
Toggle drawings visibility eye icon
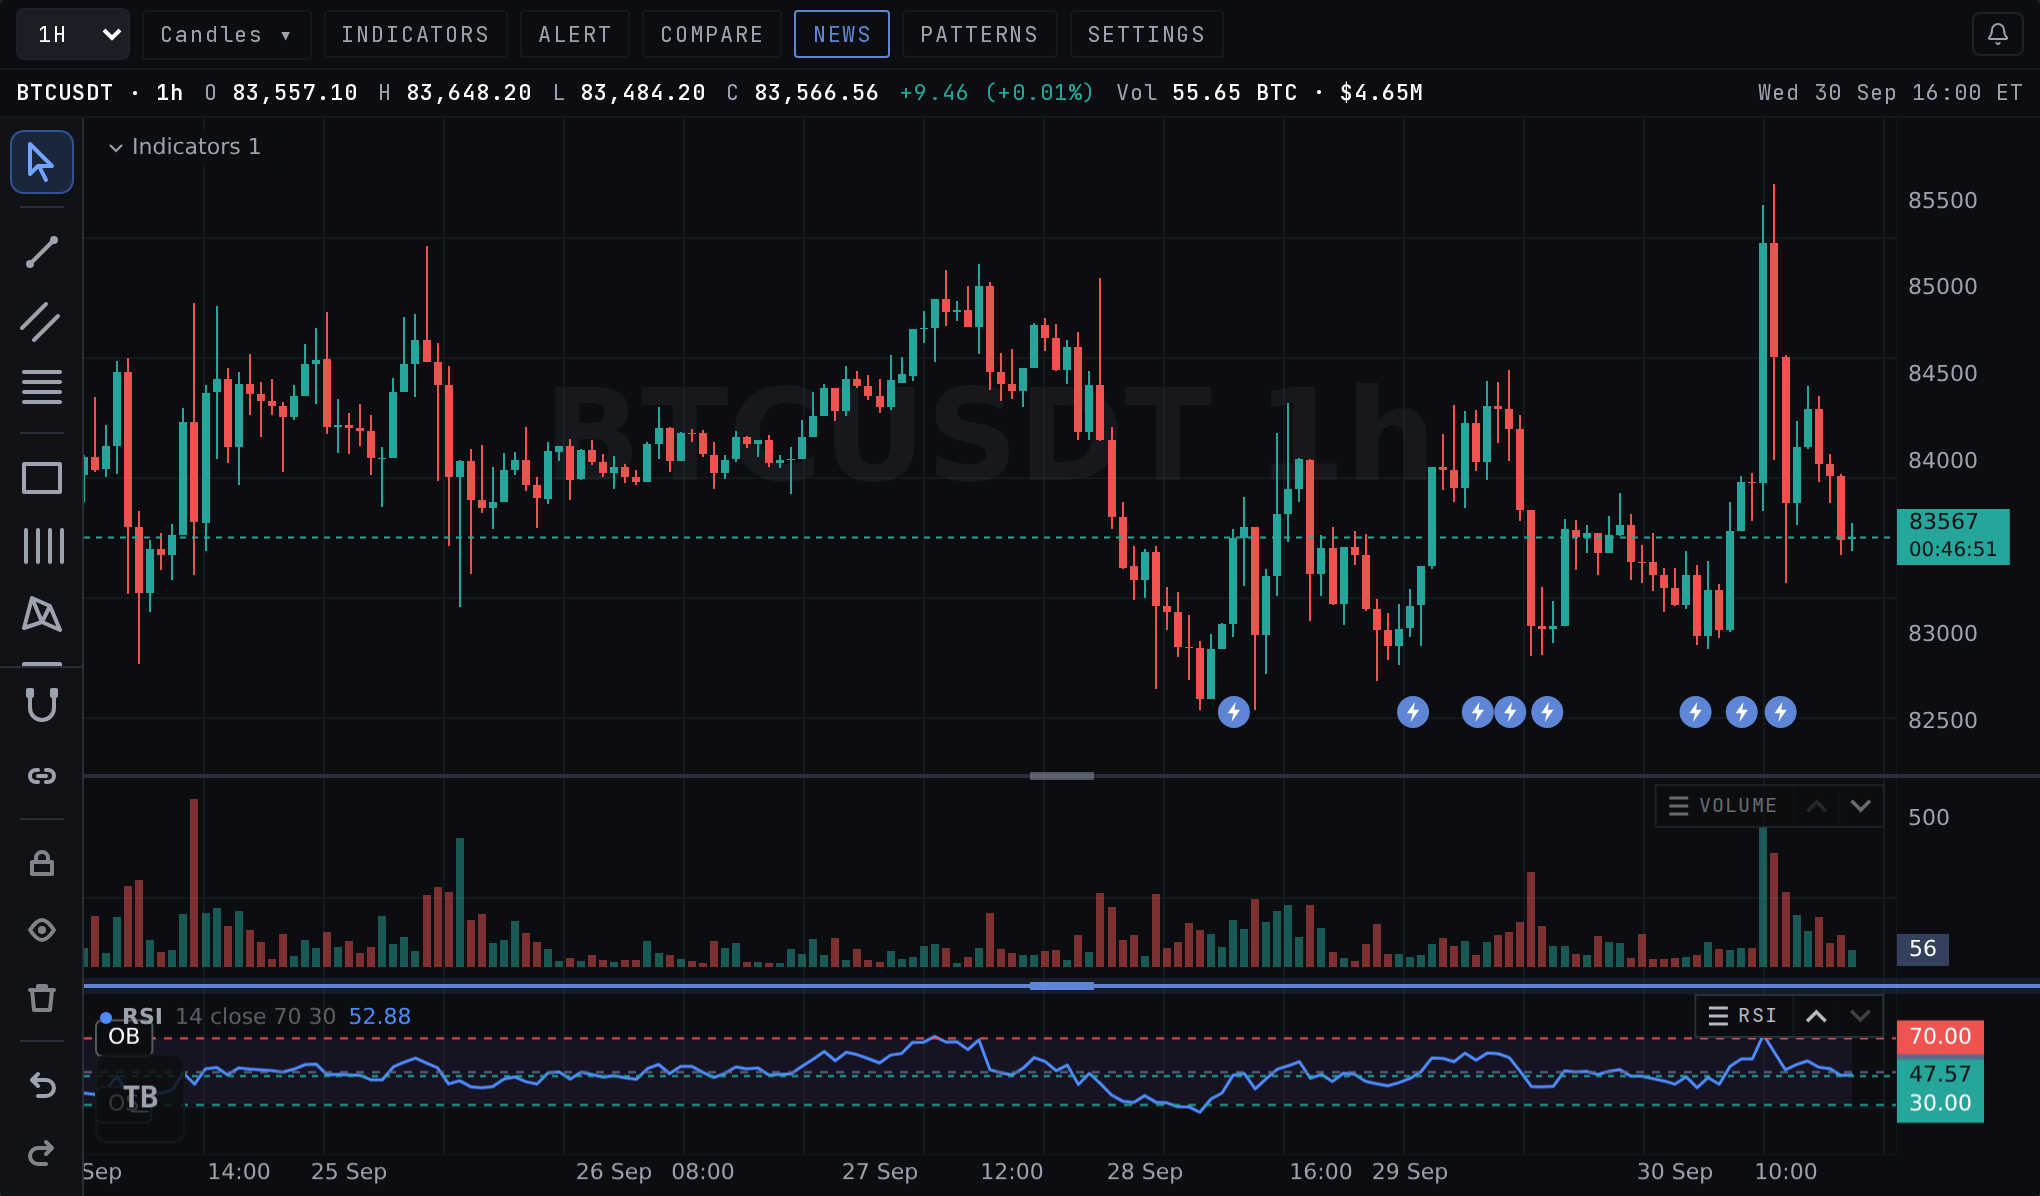tap(41, 930)
